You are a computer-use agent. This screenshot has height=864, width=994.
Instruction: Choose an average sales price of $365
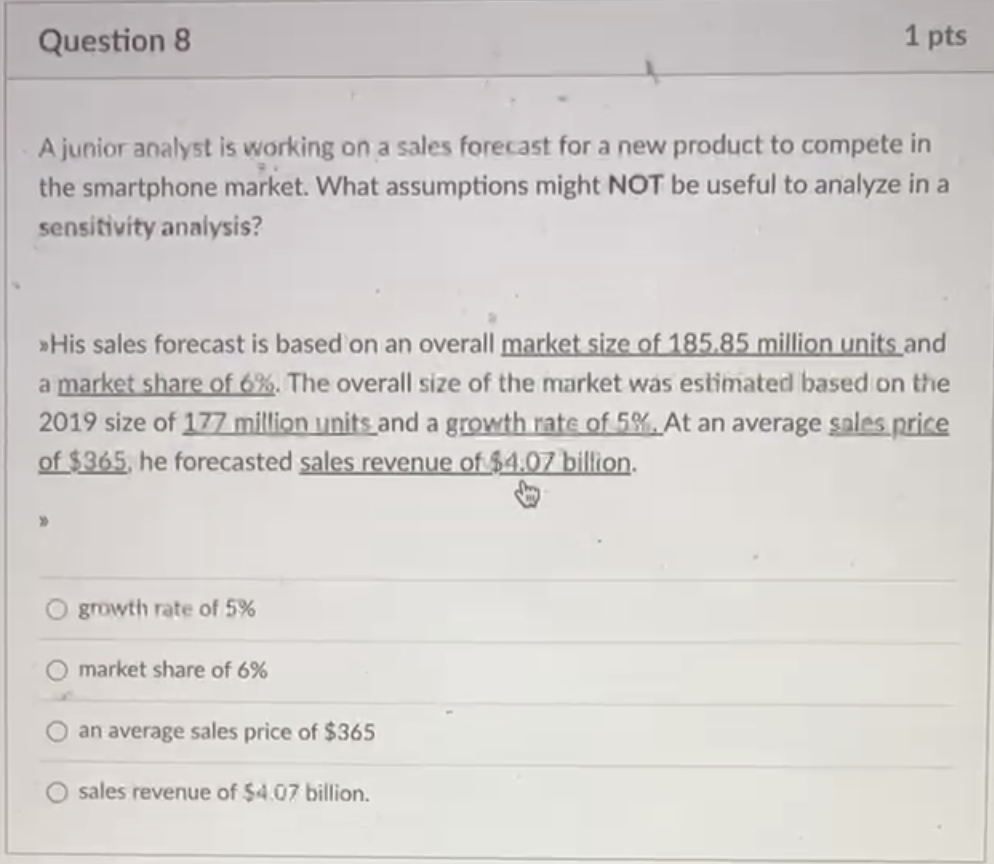point(58,732)
